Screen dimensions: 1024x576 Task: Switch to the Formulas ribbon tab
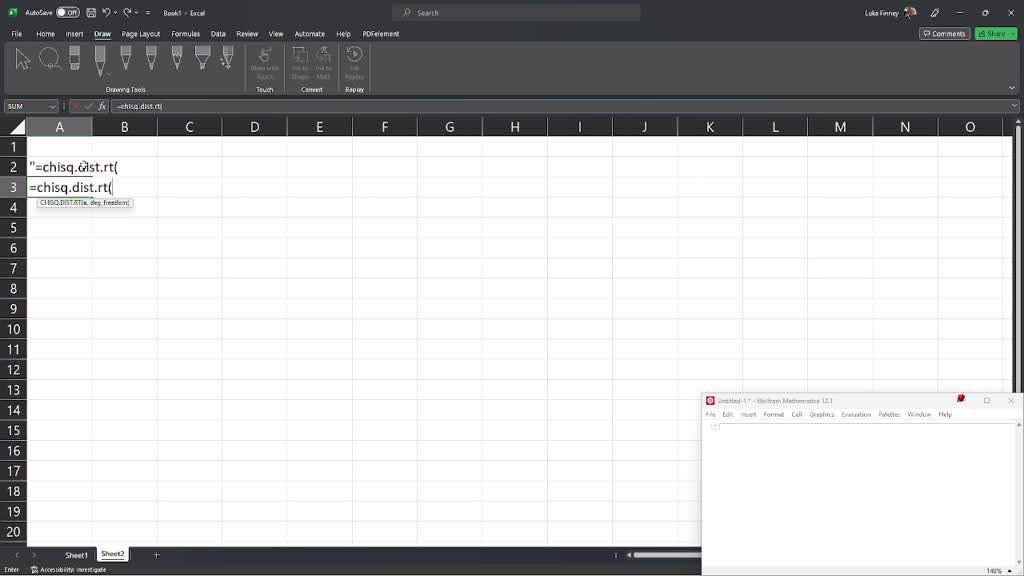(x=185, y=33)
